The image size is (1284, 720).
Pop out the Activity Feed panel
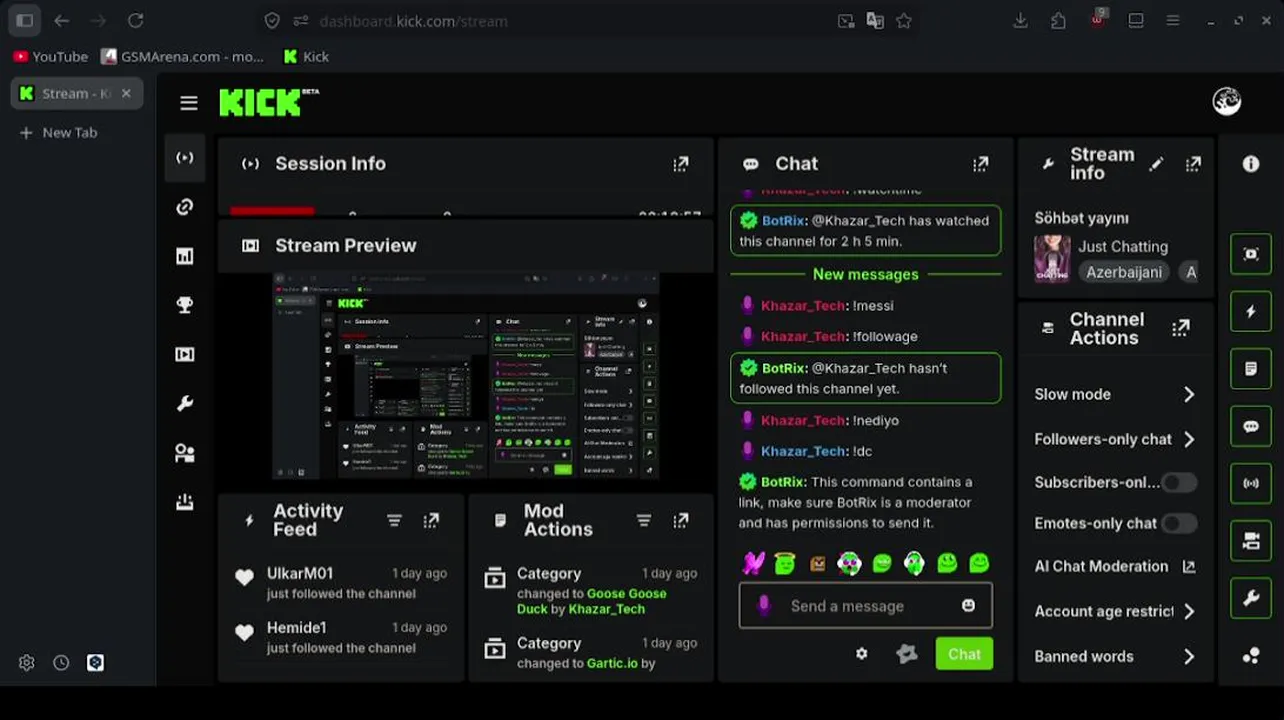[x=431, y=520]
